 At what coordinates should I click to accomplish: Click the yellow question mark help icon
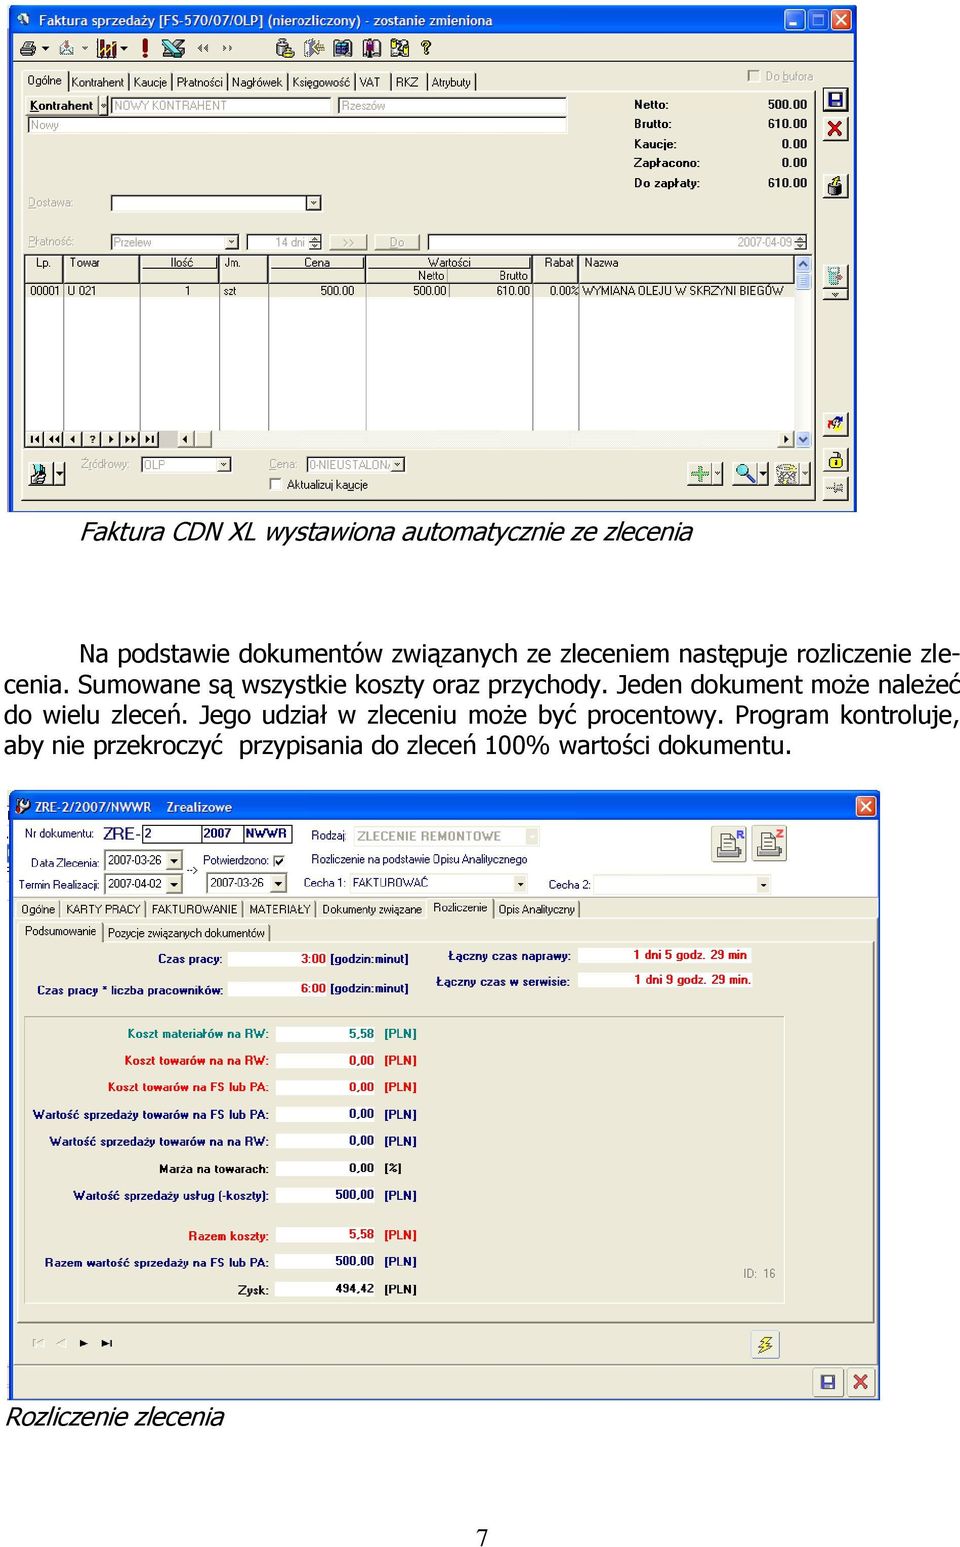pos(426,48)
